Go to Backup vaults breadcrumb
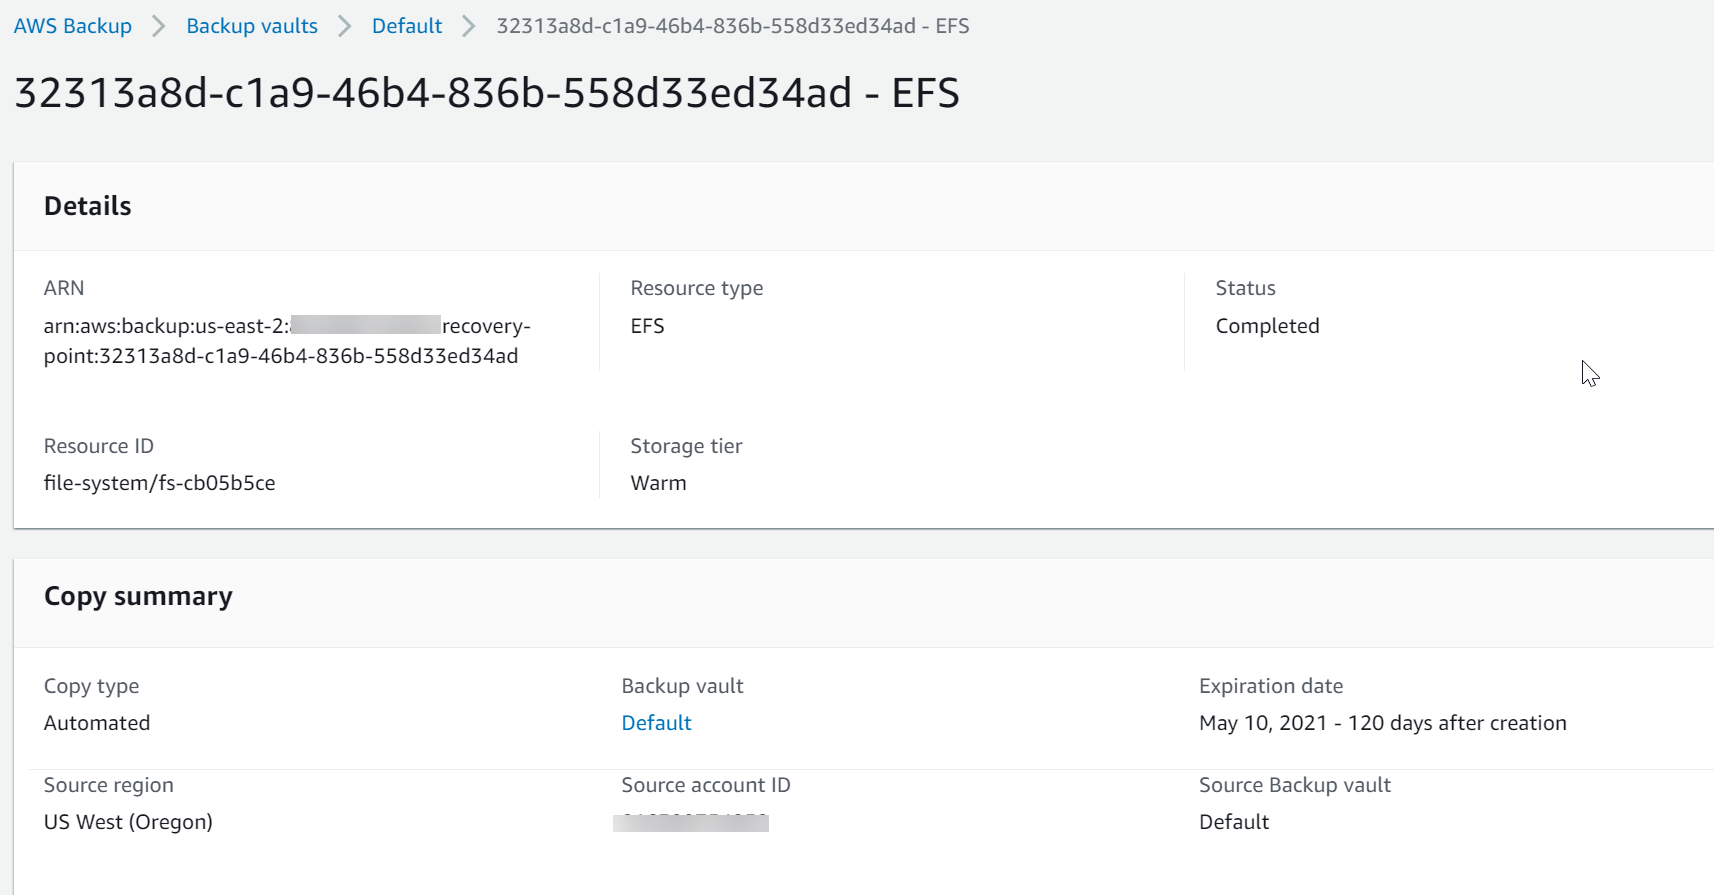The width and height of the screenshot is (1714, 895). (251, 26)
